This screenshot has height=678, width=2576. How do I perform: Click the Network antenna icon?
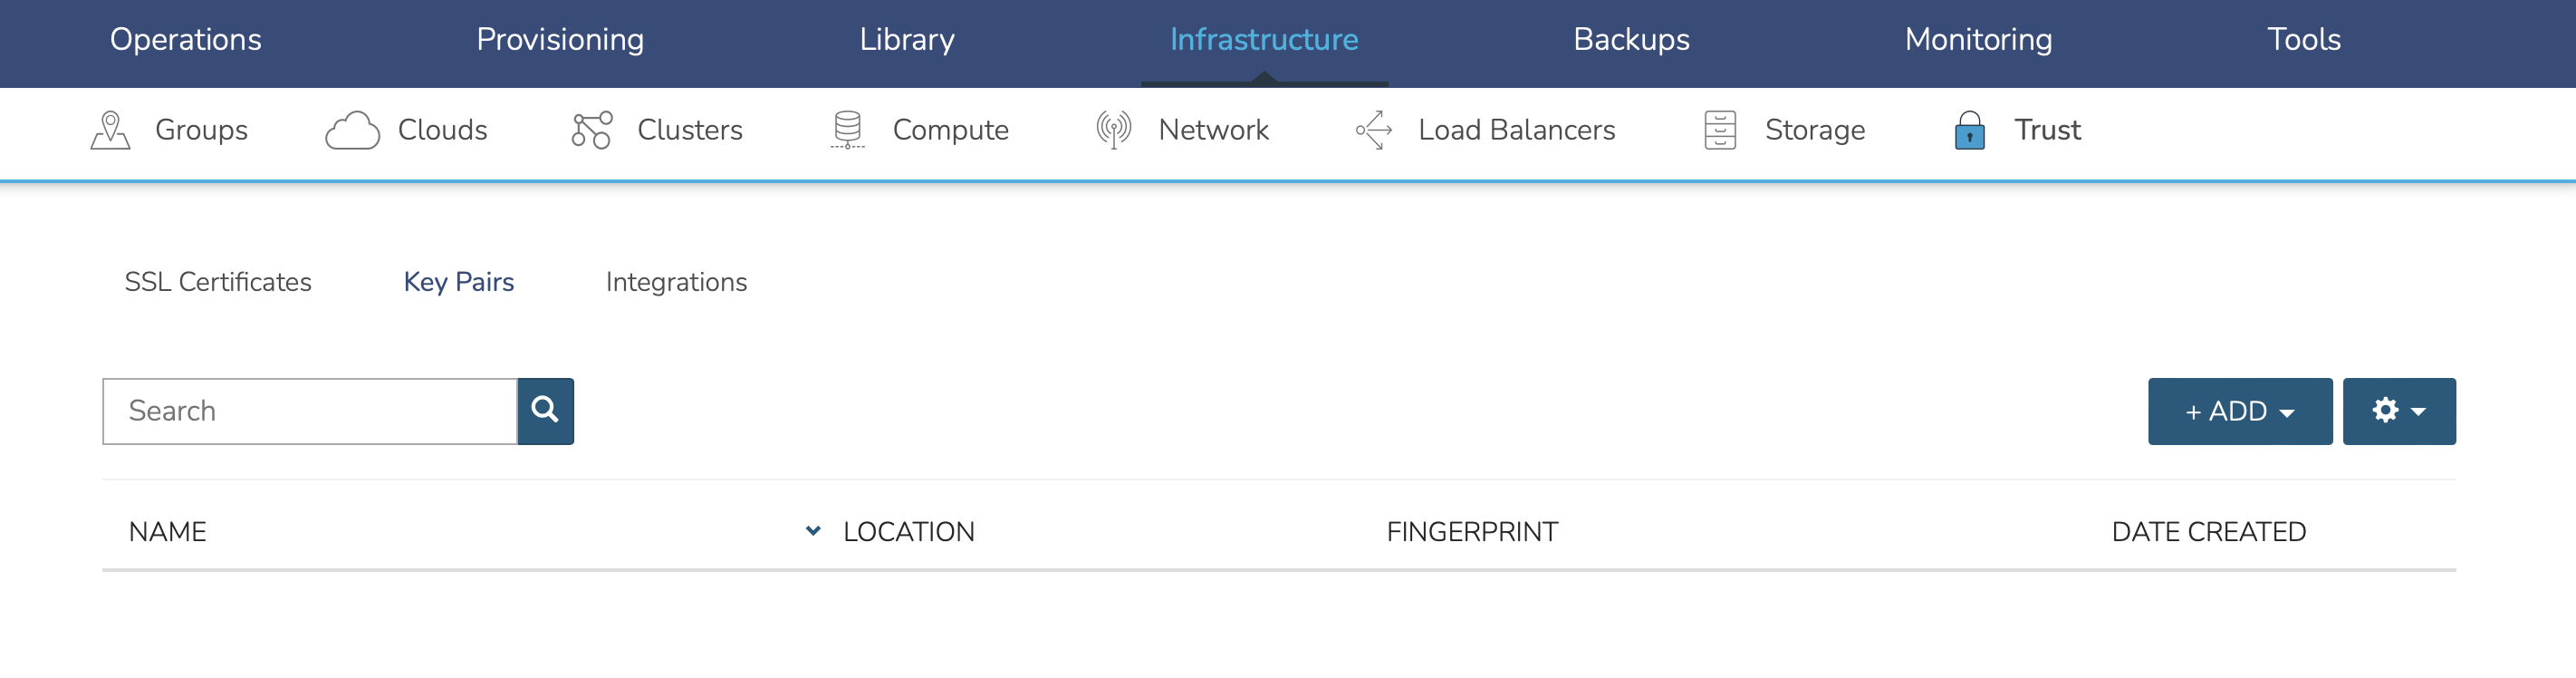coord(1113,130)
